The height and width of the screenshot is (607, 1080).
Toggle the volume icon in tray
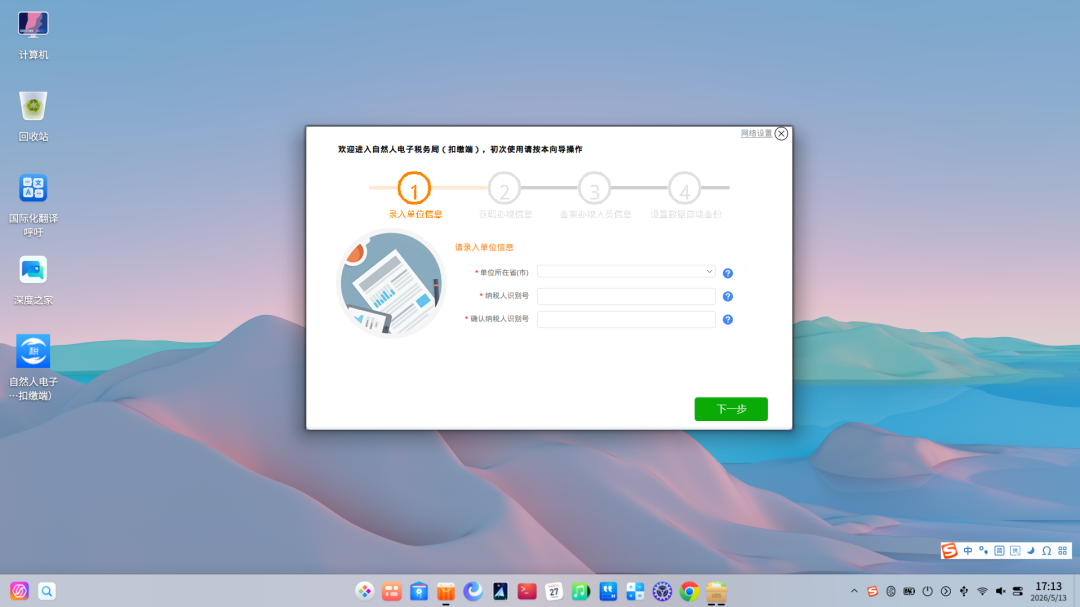[x=1000, y=591]
